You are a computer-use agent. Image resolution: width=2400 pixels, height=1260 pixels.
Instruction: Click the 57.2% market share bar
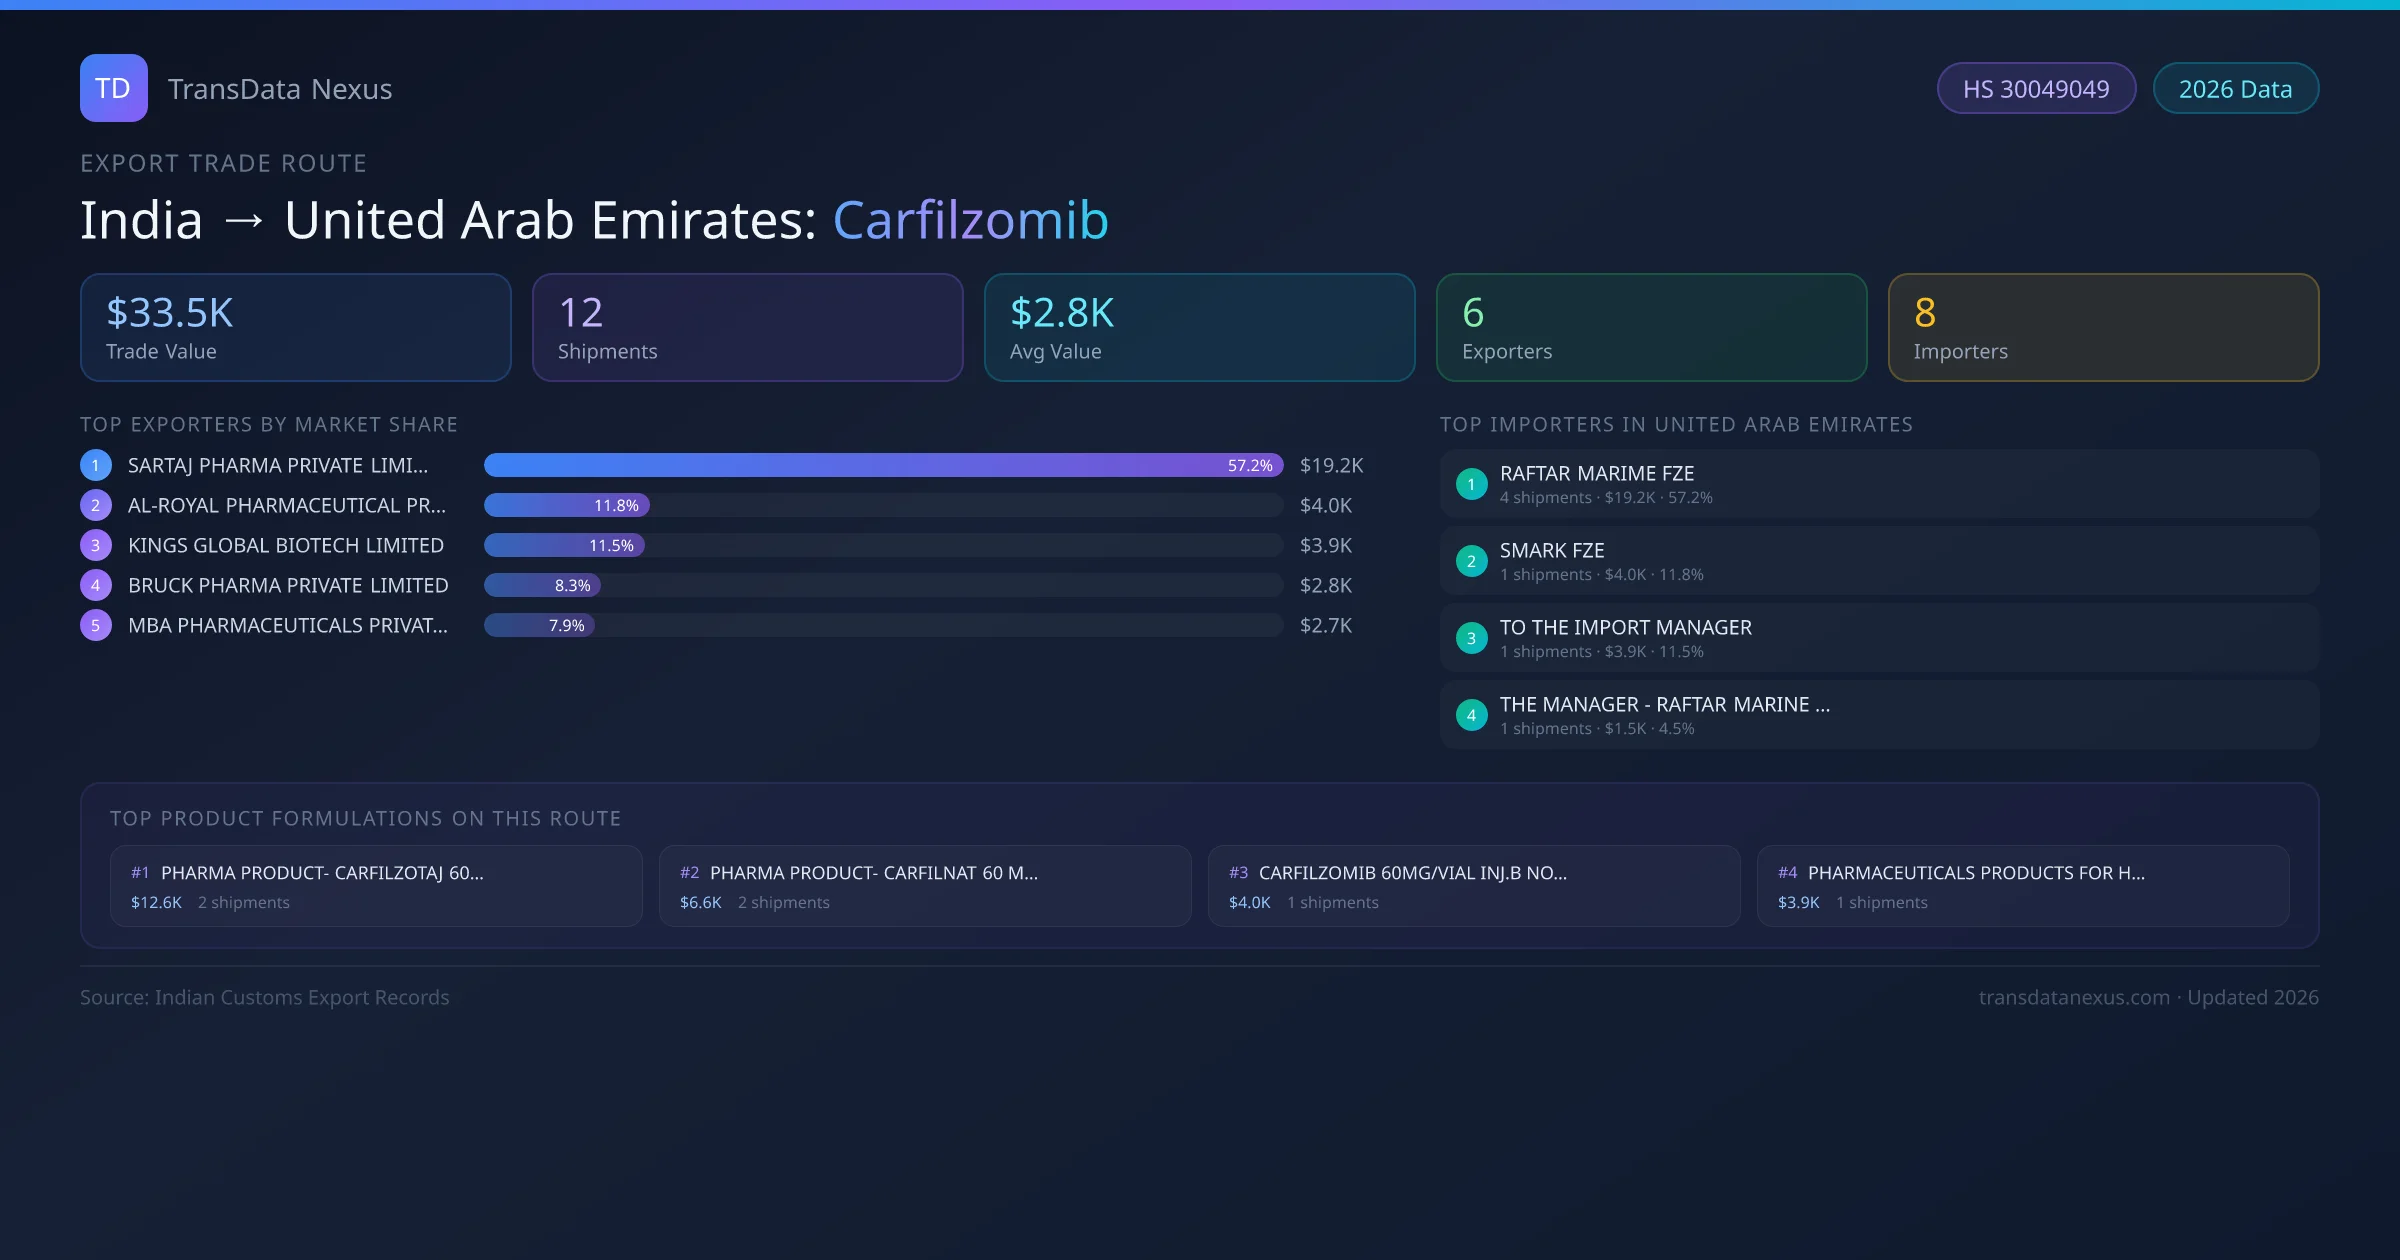883,465
